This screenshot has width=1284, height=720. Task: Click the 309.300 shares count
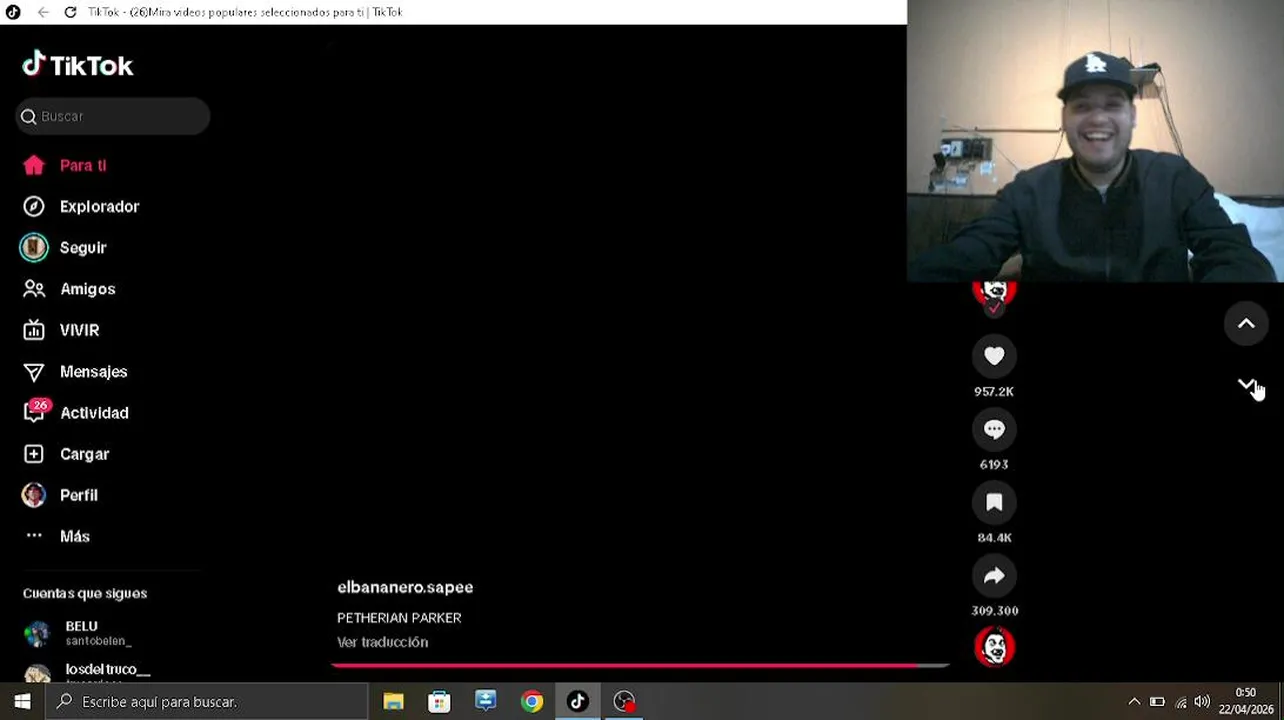pyautogui.click(x=995, y=610)
